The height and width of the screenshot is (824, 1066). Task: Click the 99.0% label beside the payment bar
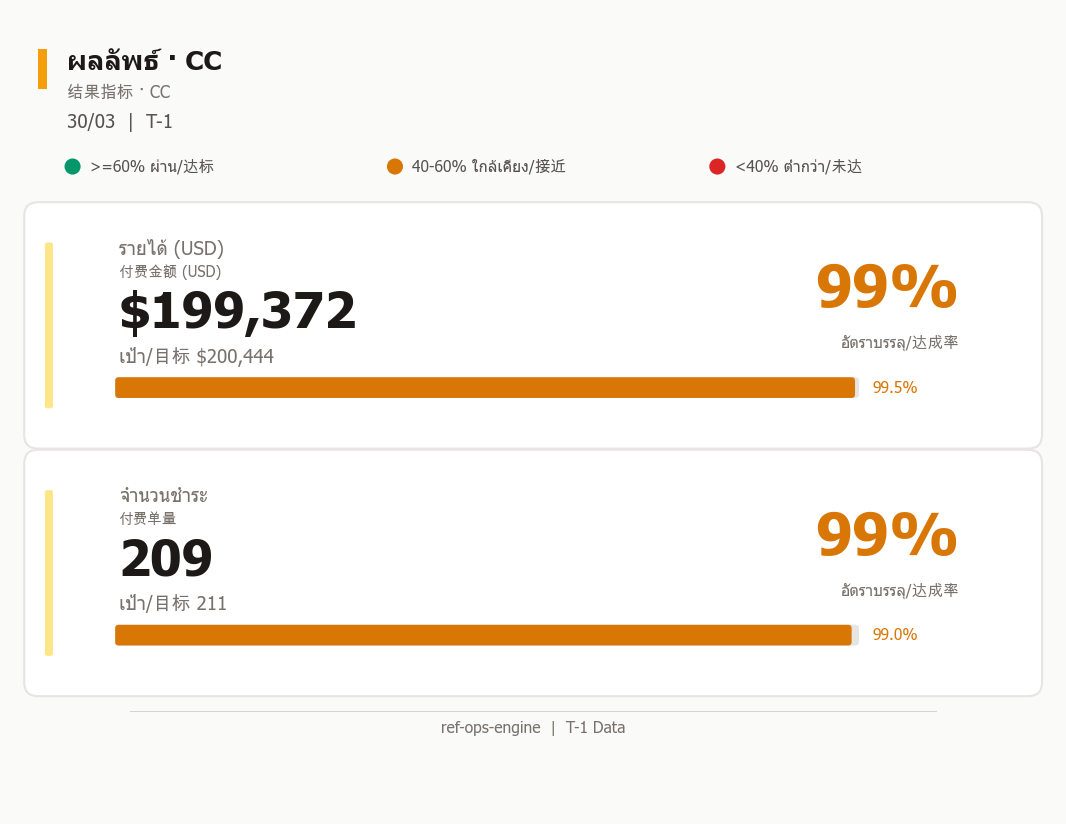click(895, 634)
